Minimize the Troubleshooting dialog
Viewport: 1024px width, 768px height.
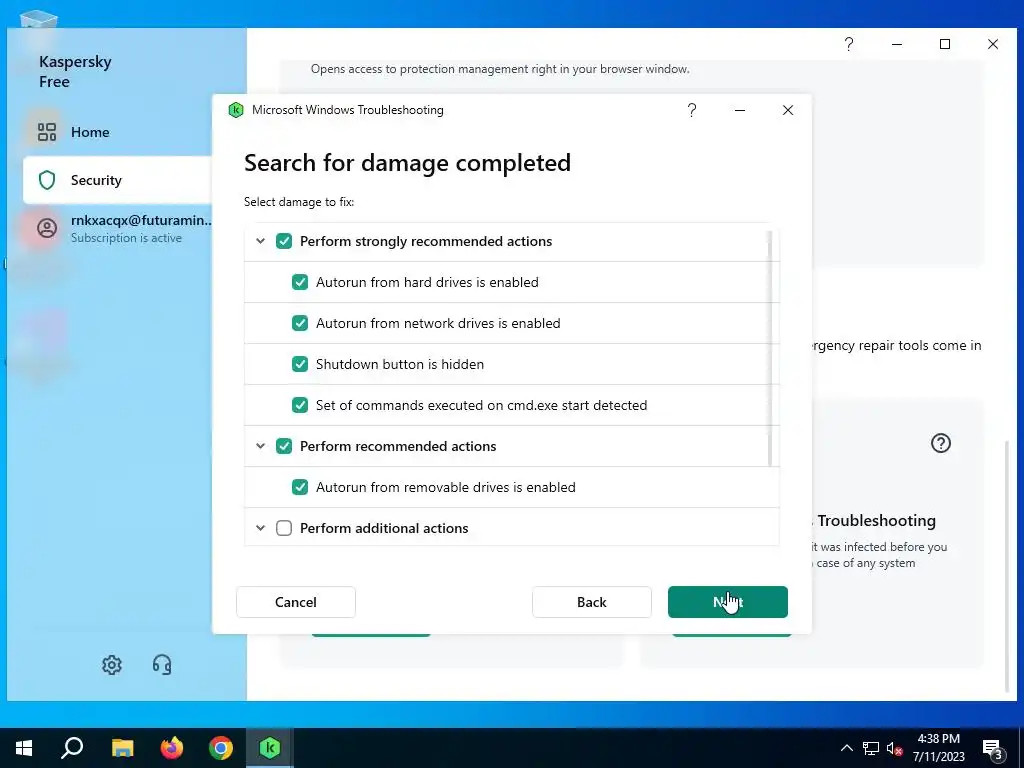click(740, 110)
